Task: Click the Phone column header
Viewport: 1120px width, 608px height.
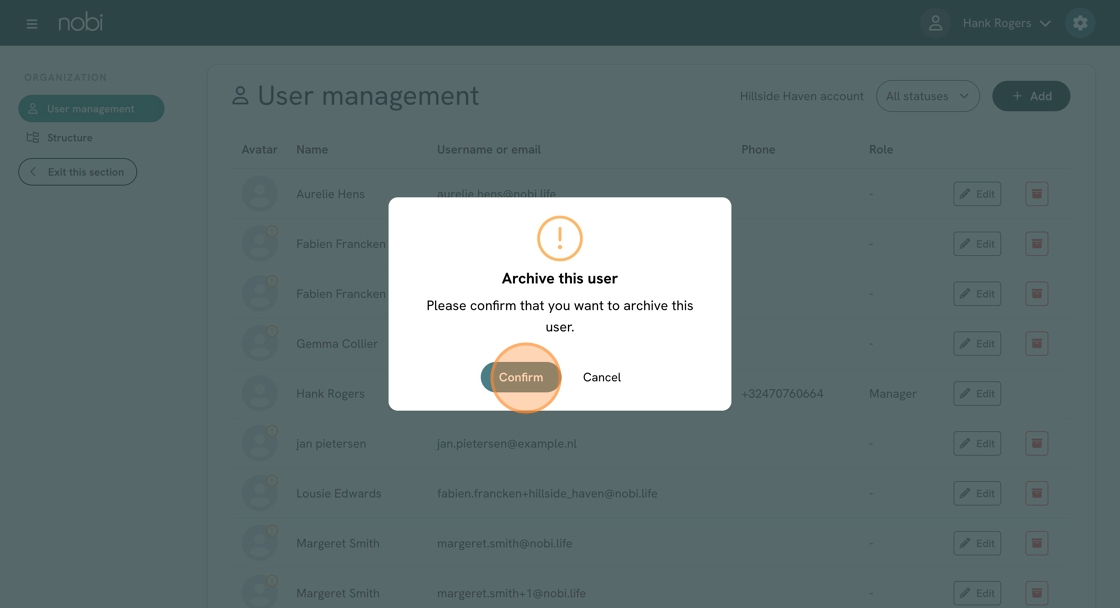Action: coord(758,149)
